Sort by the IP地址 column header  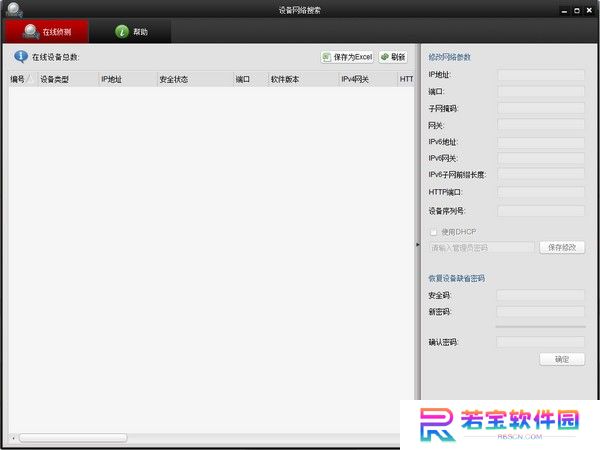(x=128, y=79)
